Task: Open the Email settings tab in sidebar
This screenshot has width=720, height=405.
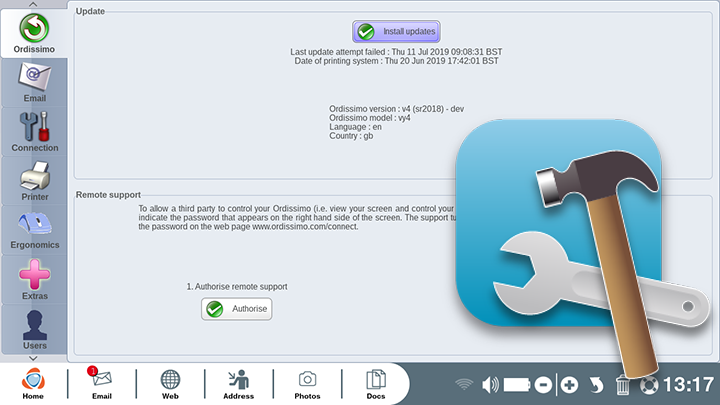Action: point(34,83)
